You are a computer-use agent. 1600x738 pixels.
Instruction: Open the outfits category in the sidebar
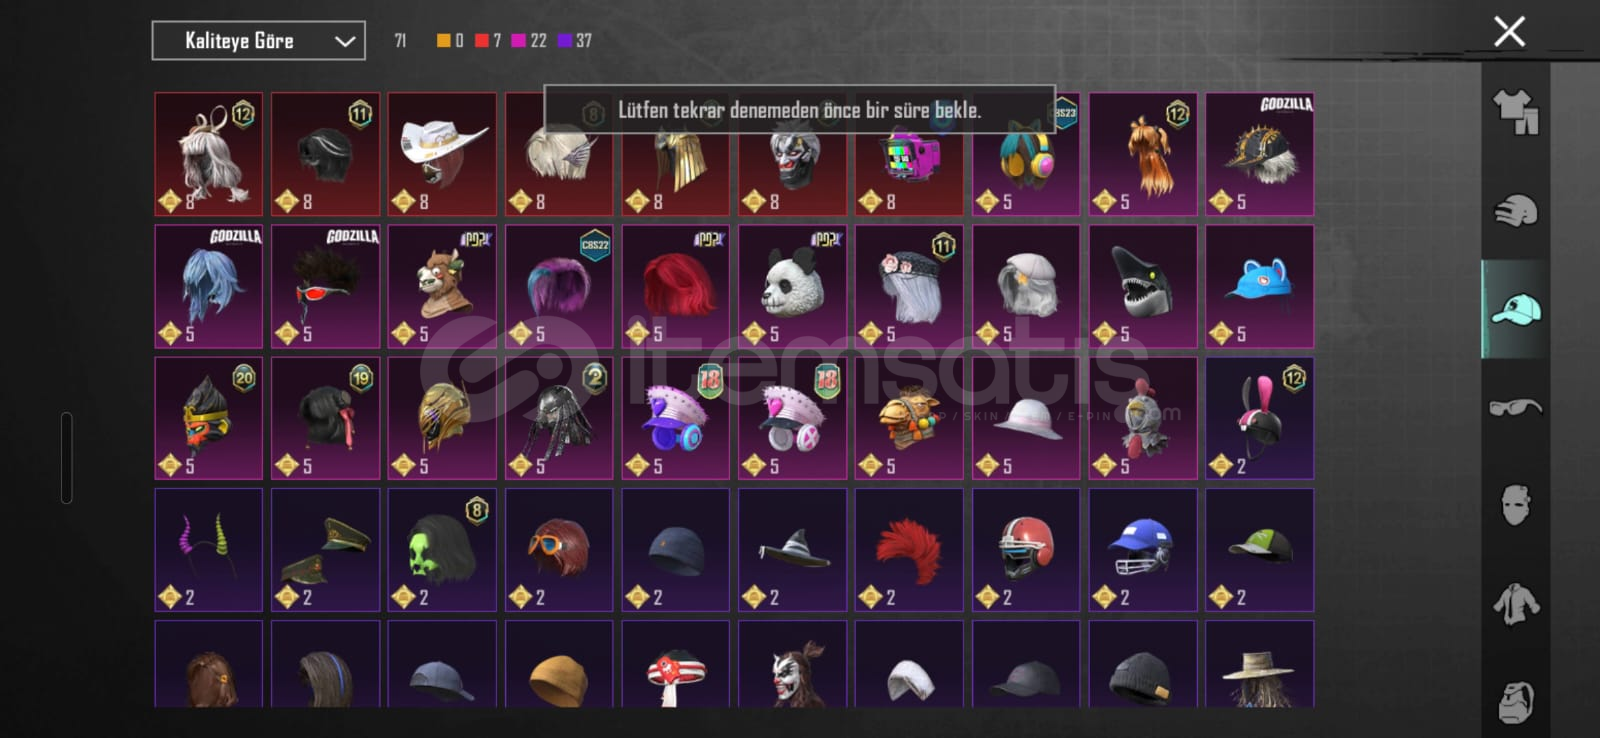pos(1516,112)
